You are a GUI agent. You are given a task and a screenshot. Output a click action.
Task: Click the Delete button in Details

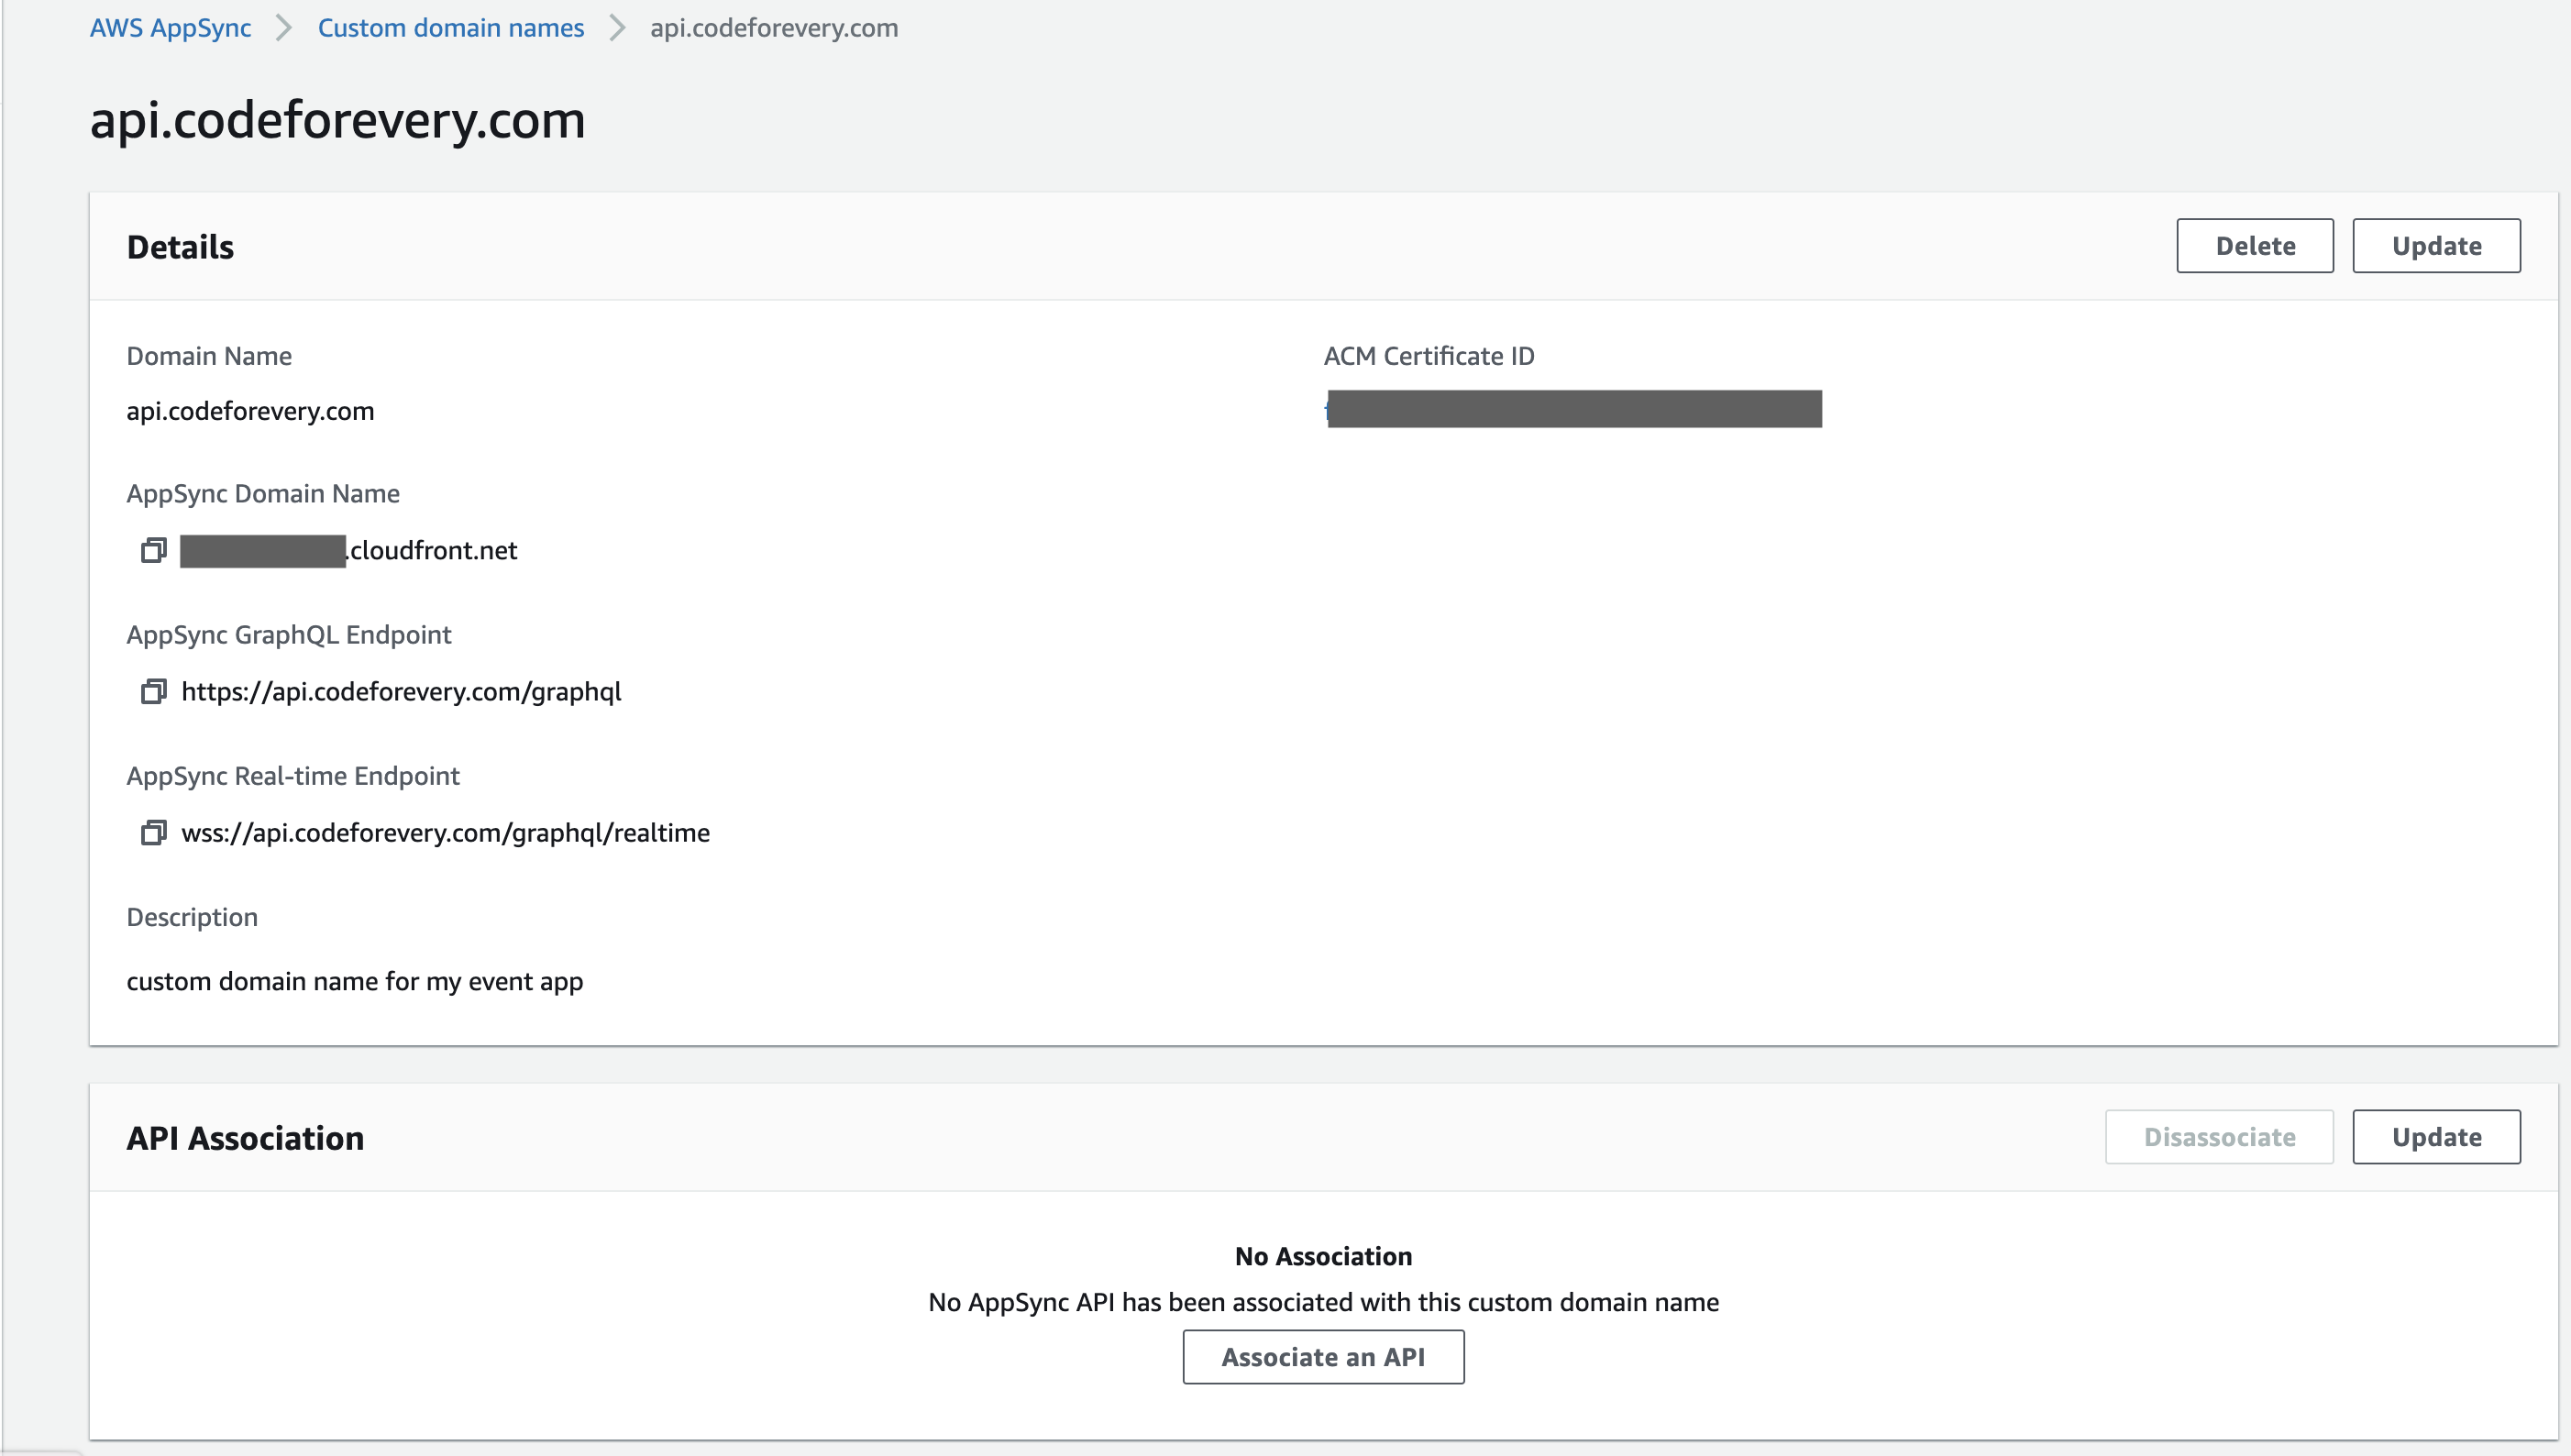pyautogui.click(x=2254, y=246)
